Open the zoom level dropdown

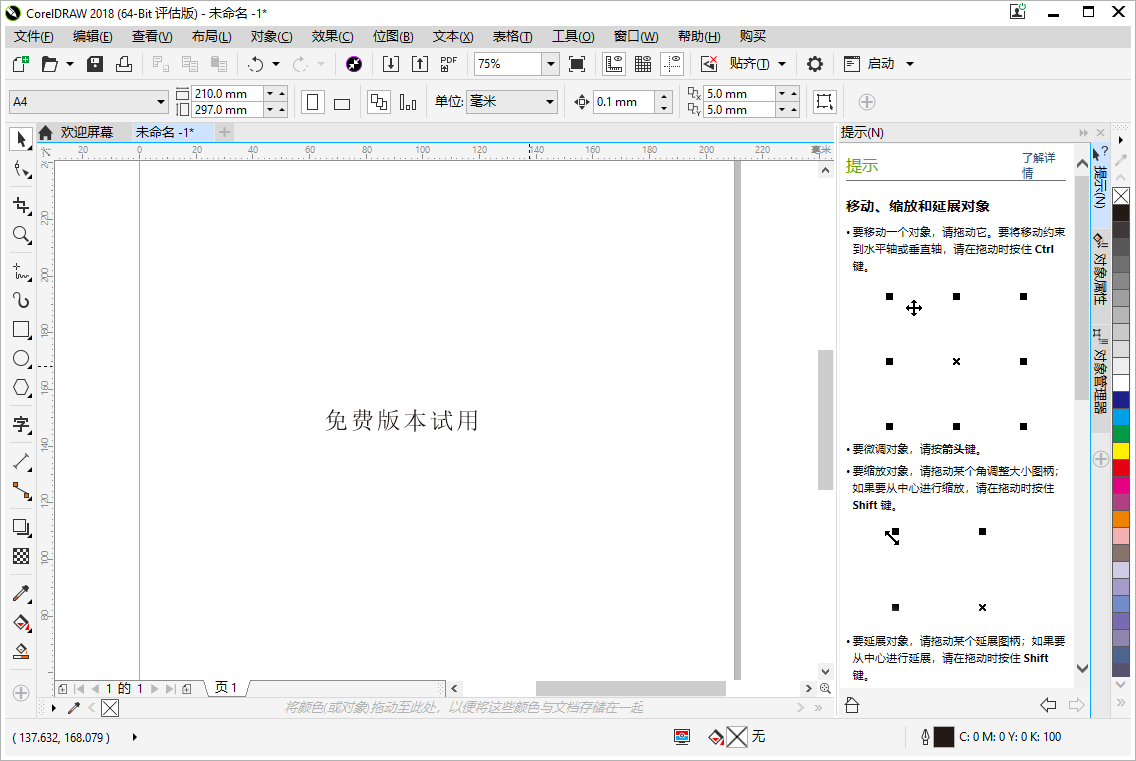click(551, 64)
